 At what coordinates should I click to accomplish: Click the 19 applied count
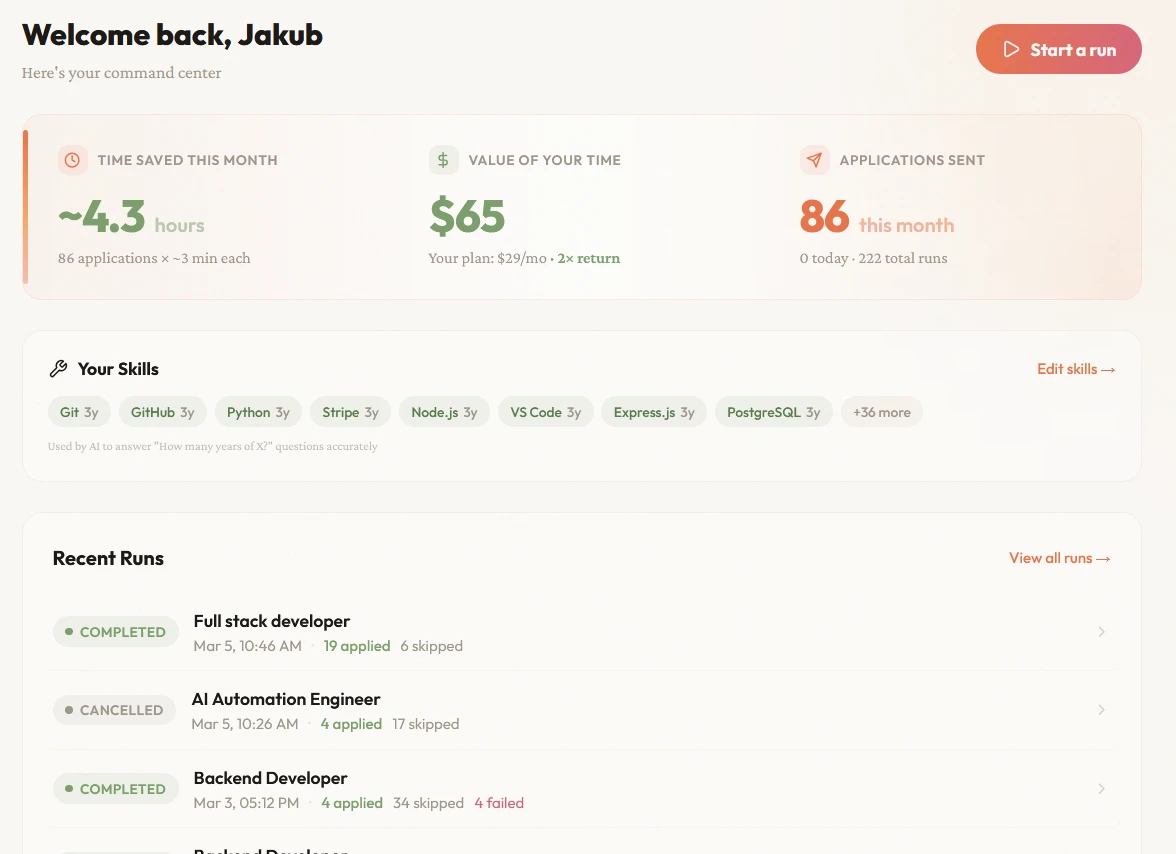(x=357, y=646)
